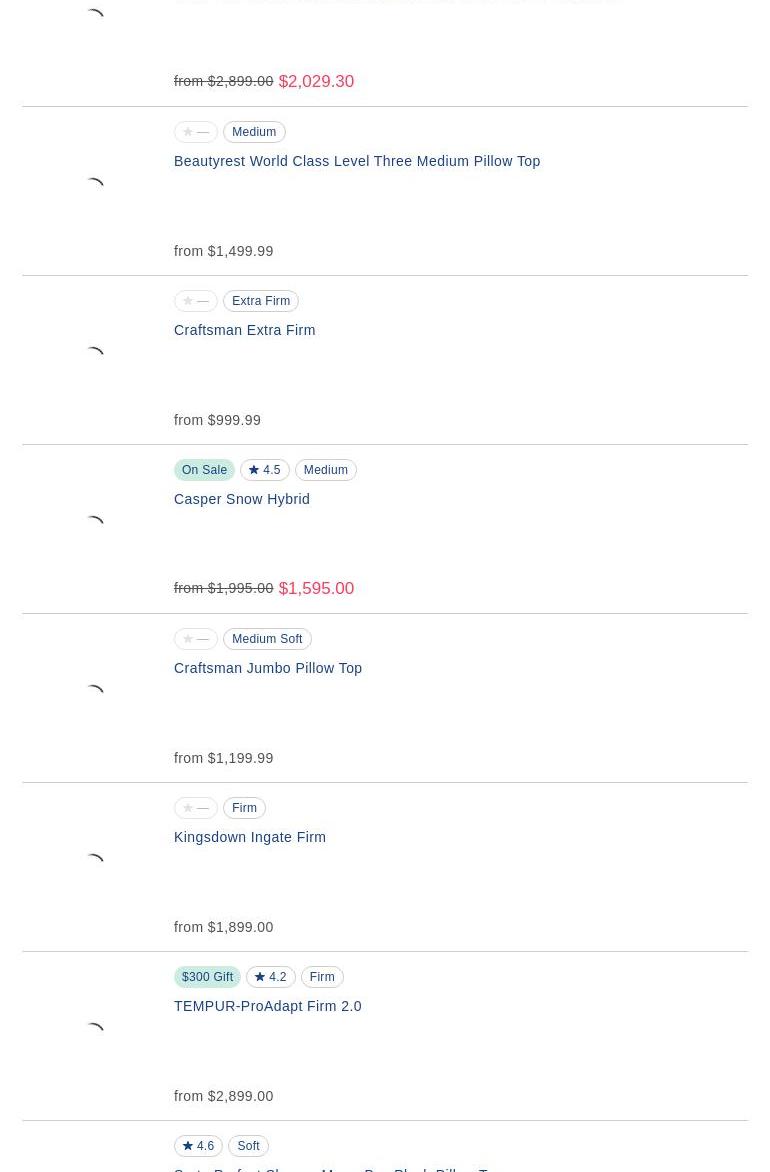Viewport: 770px width, 1172px height.
Task: Select the Kingsdown Ingate Firm product link
Action: 250,837
